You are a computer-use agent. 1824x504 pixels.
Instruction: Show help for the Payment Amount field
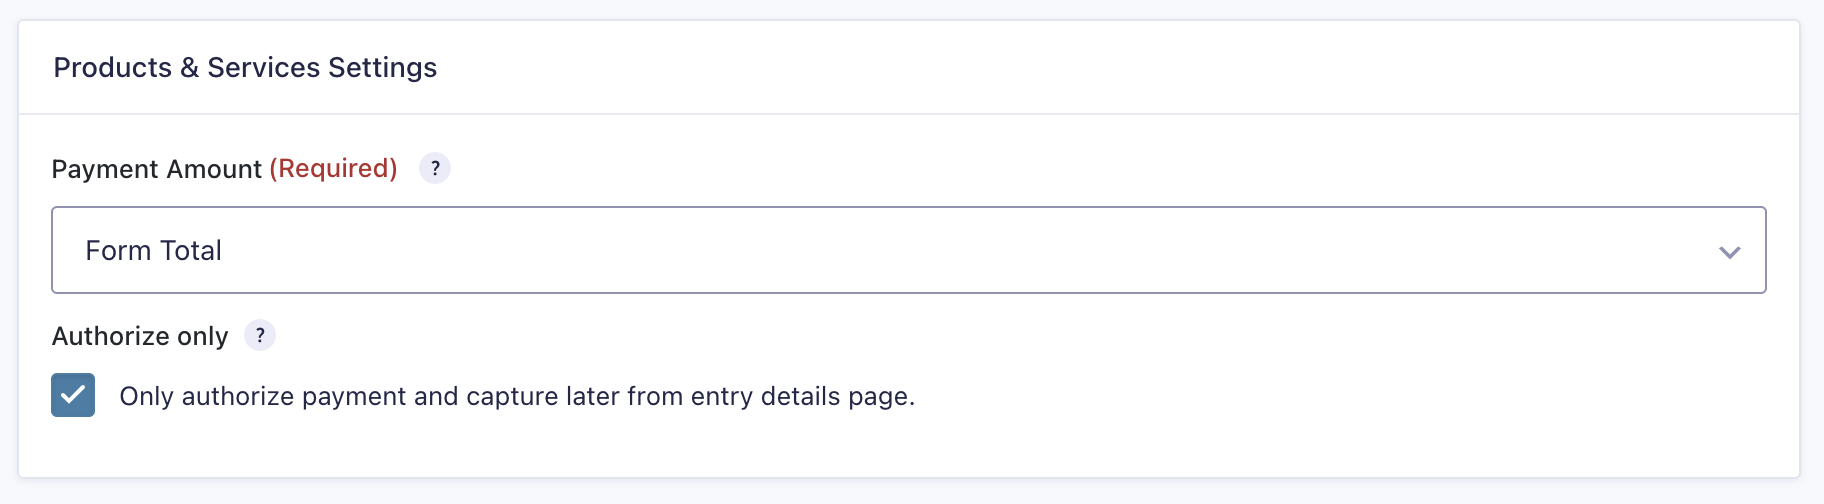[x=435, y=168]
